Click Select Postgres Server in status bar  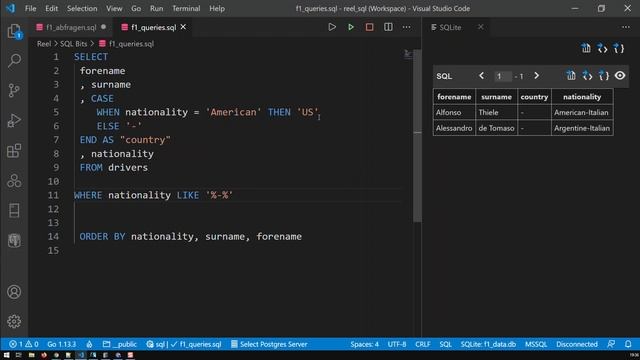[x=269, y=344]
